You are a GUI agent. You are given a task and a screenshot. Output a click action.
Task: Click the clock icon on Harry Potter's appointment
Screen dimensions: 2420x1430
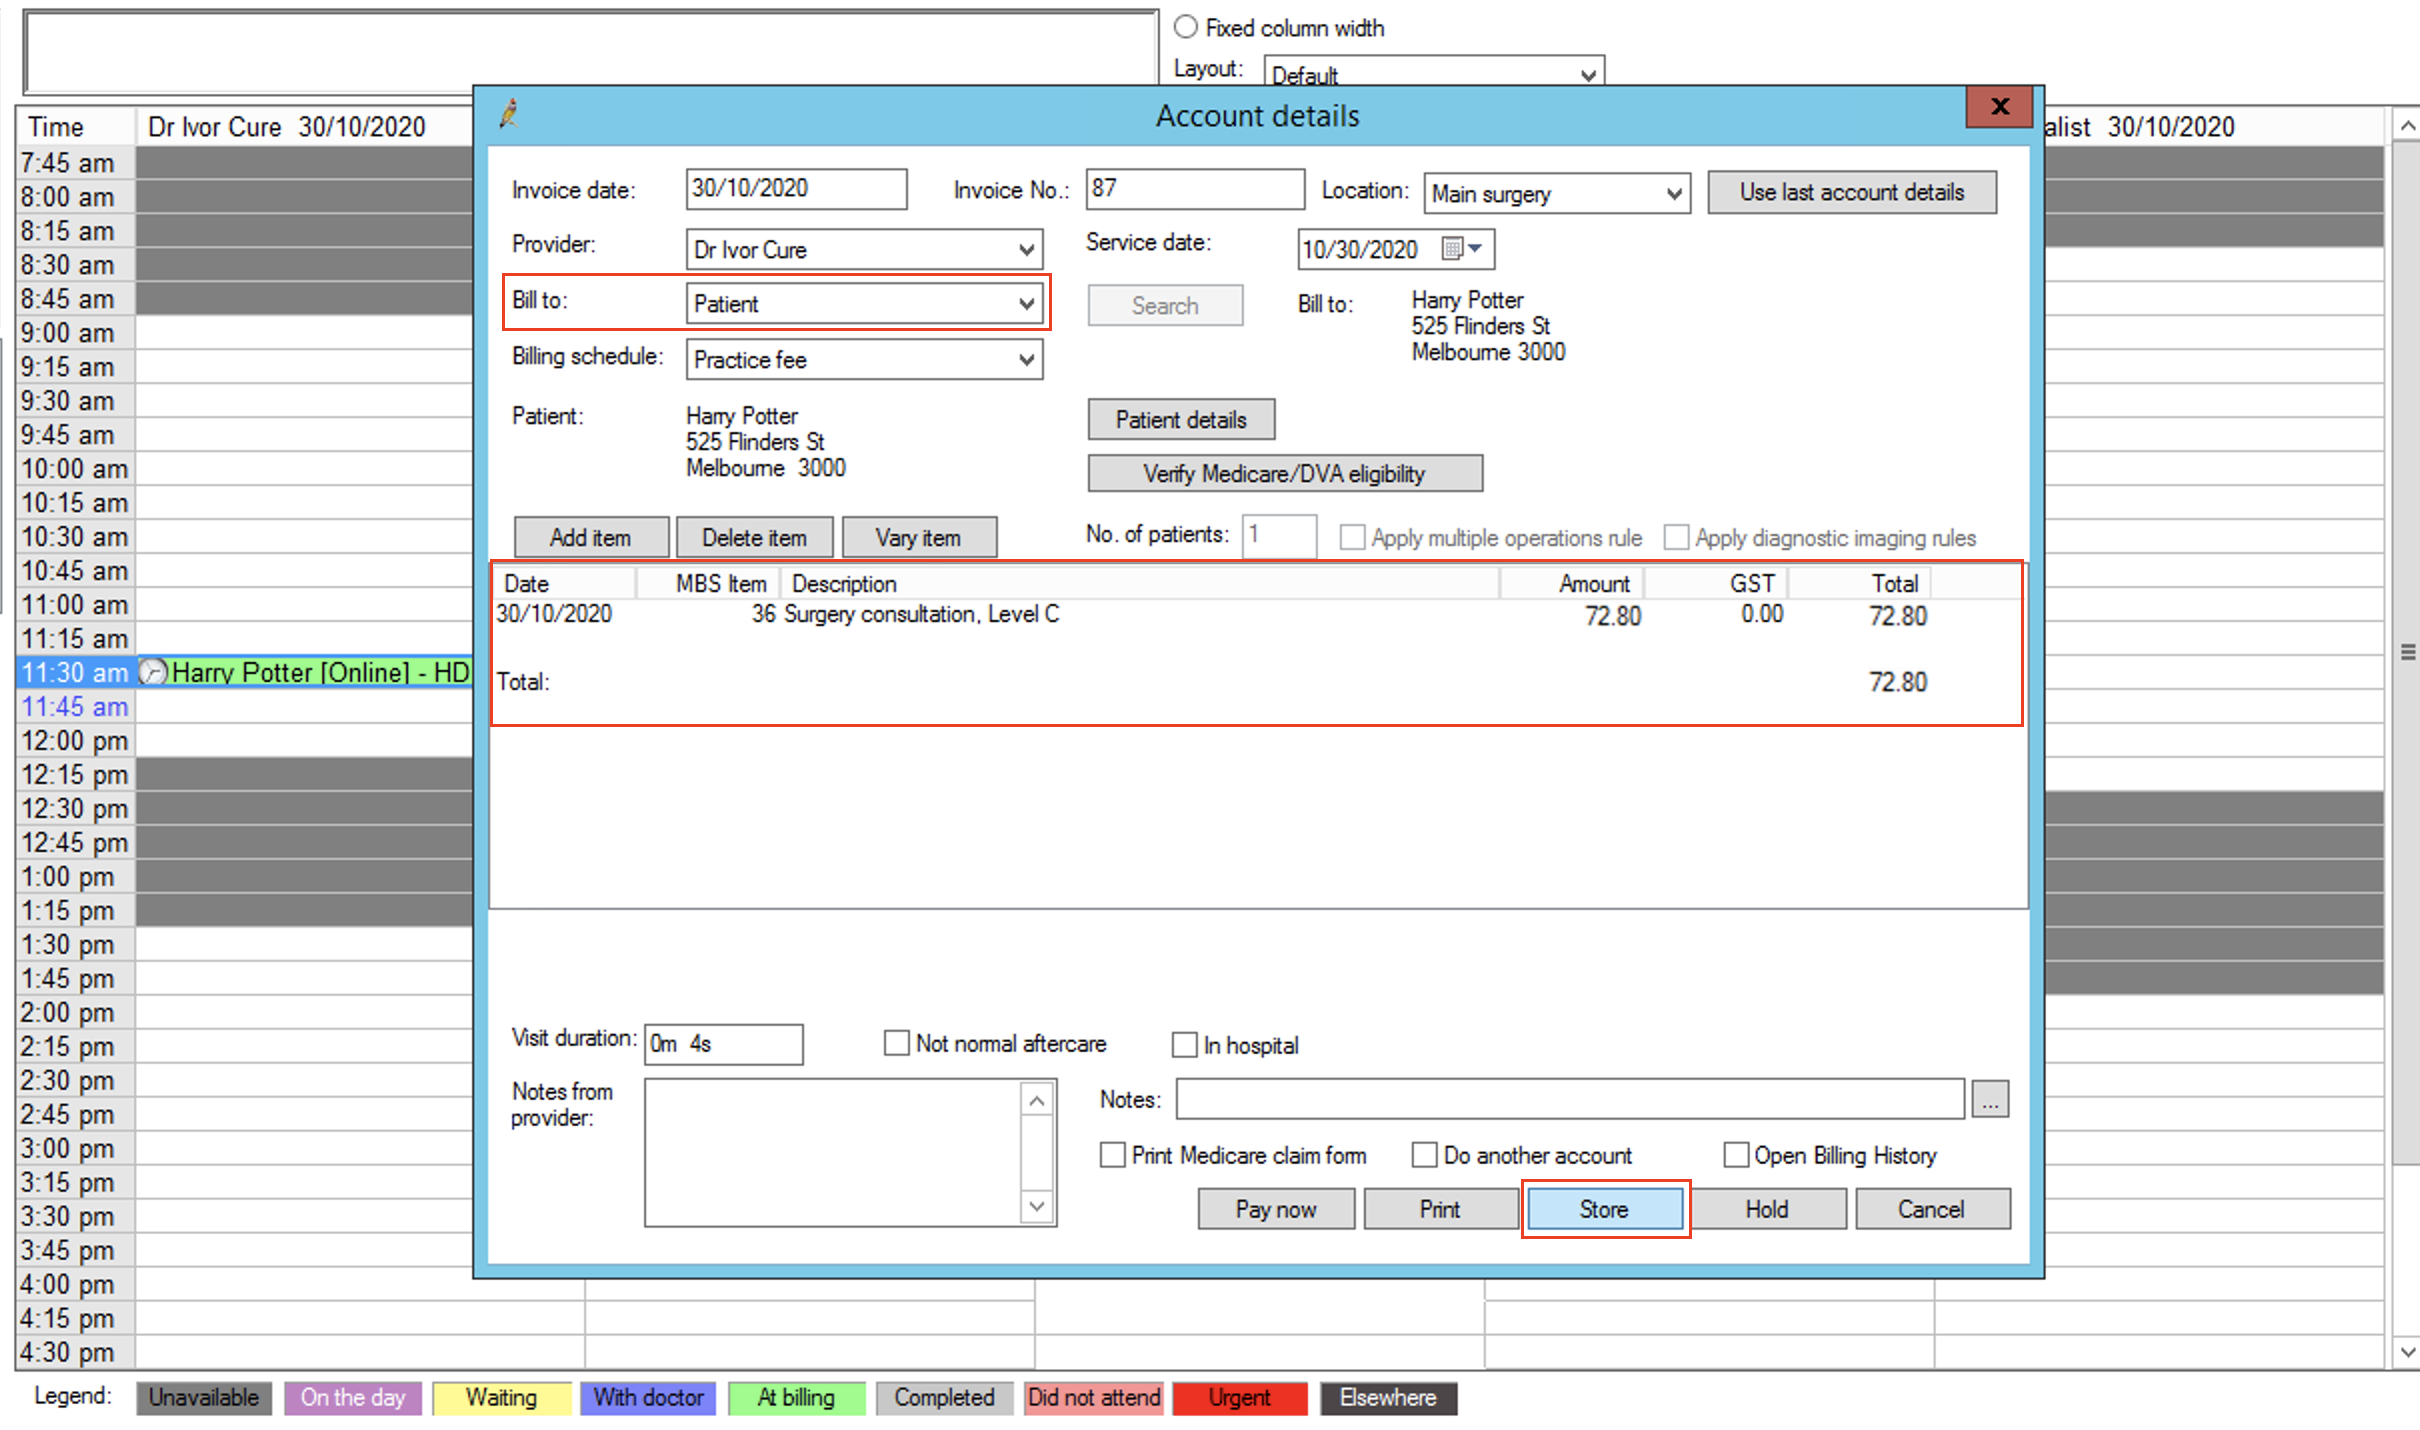(x=153, y=672)
